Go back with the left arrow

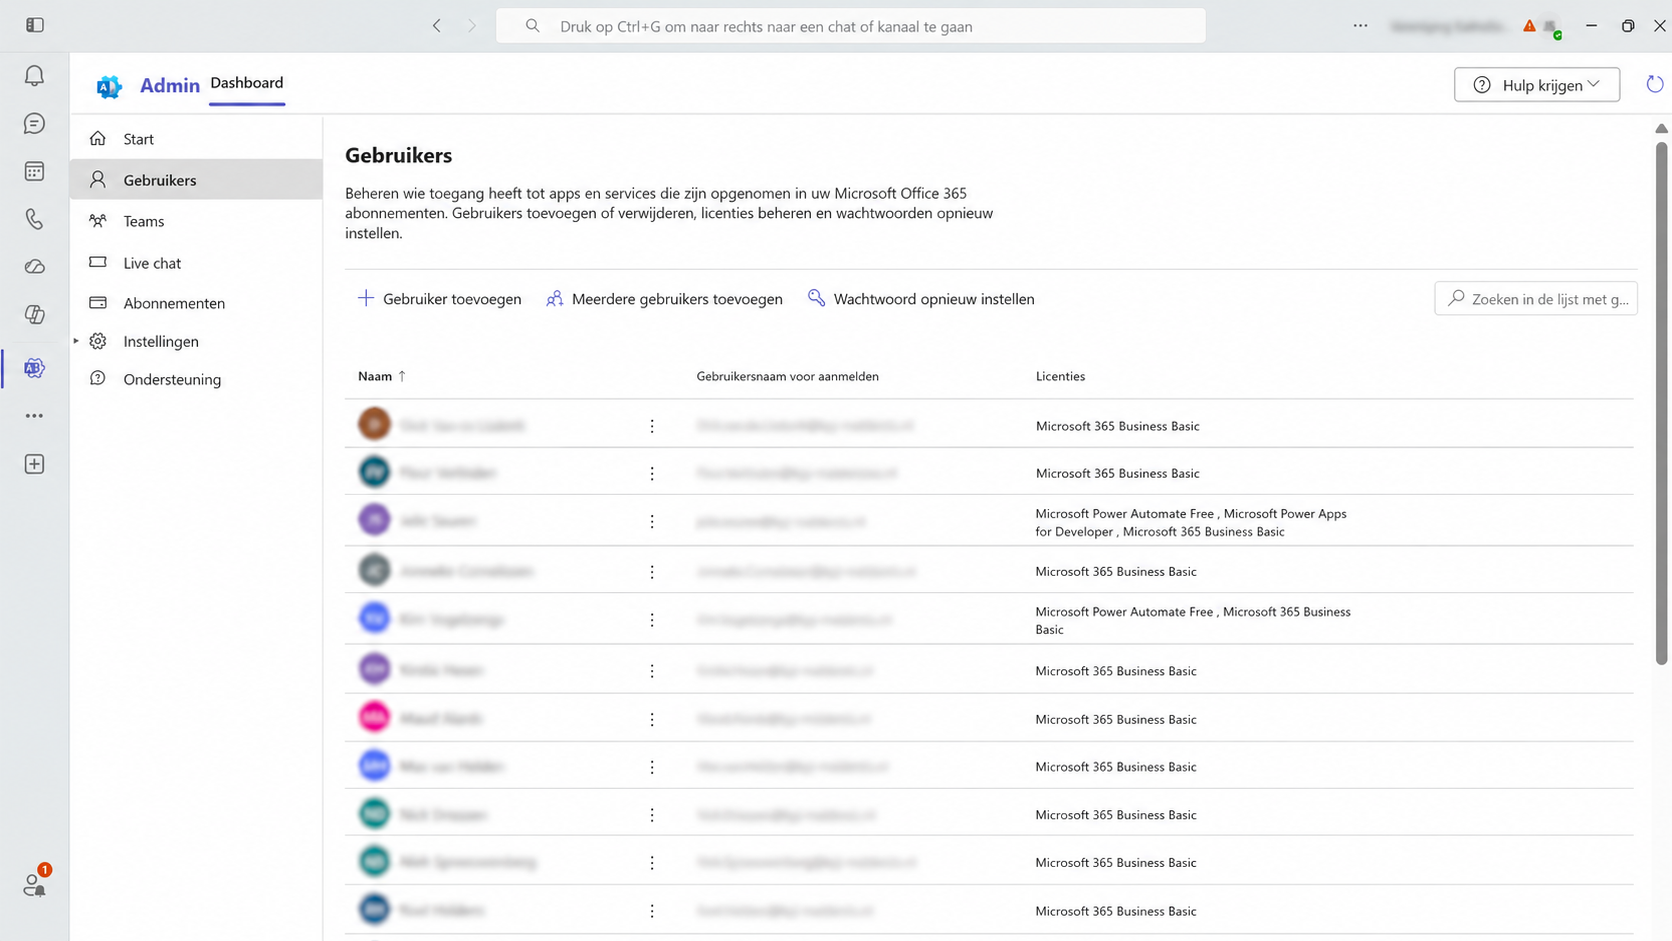(x=437, y=26)
